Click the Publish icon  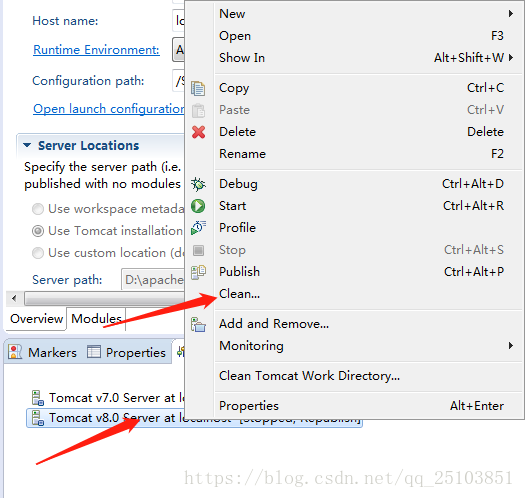tap(198, 272)
